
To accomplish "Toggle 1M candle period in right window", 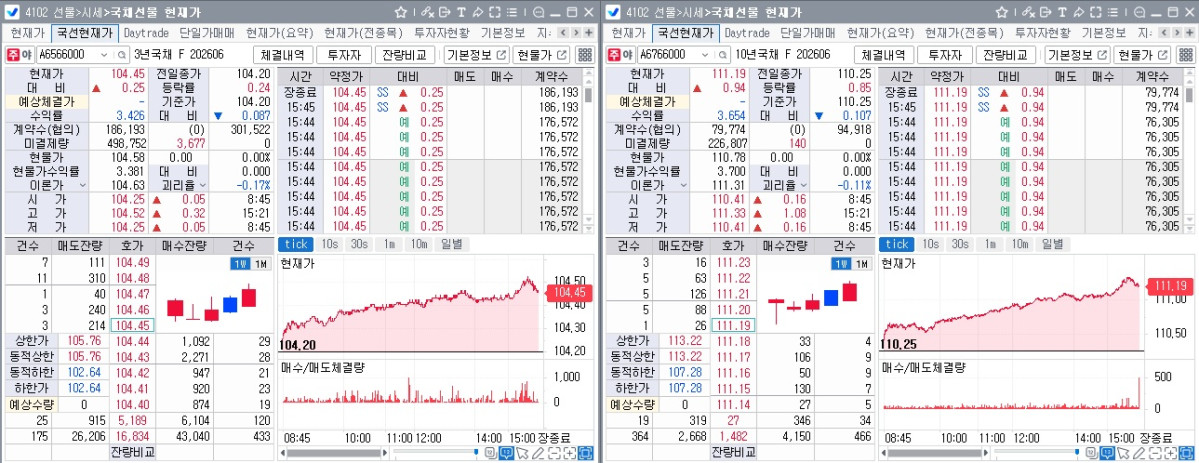I will point(861,264).
